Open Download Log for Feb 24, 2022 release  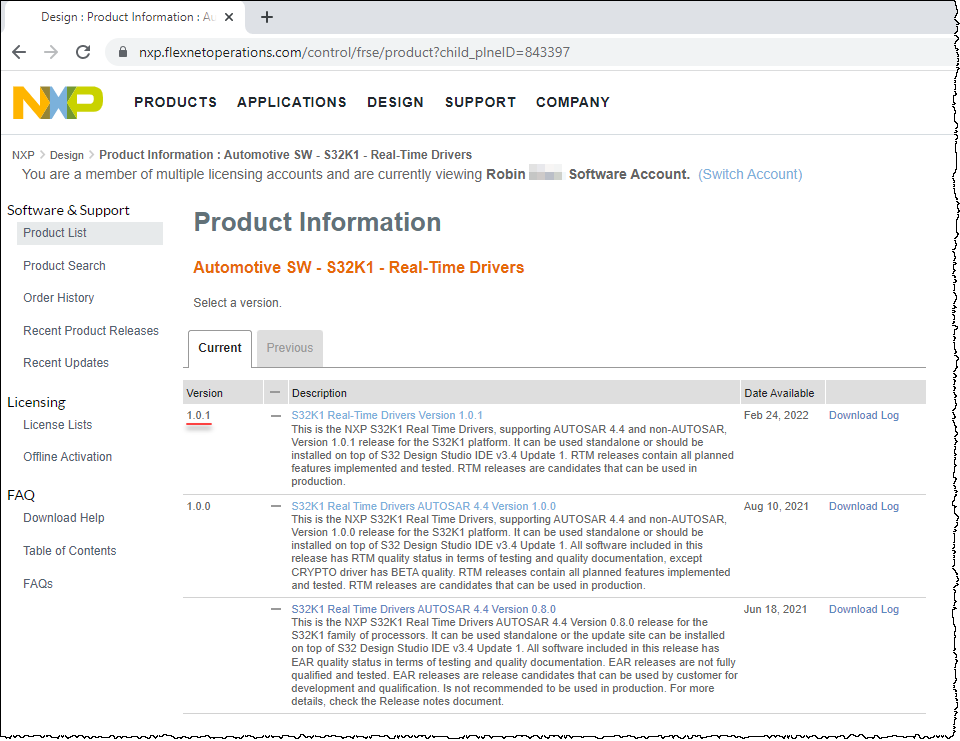pyautogui.click(x=863, y=415)
